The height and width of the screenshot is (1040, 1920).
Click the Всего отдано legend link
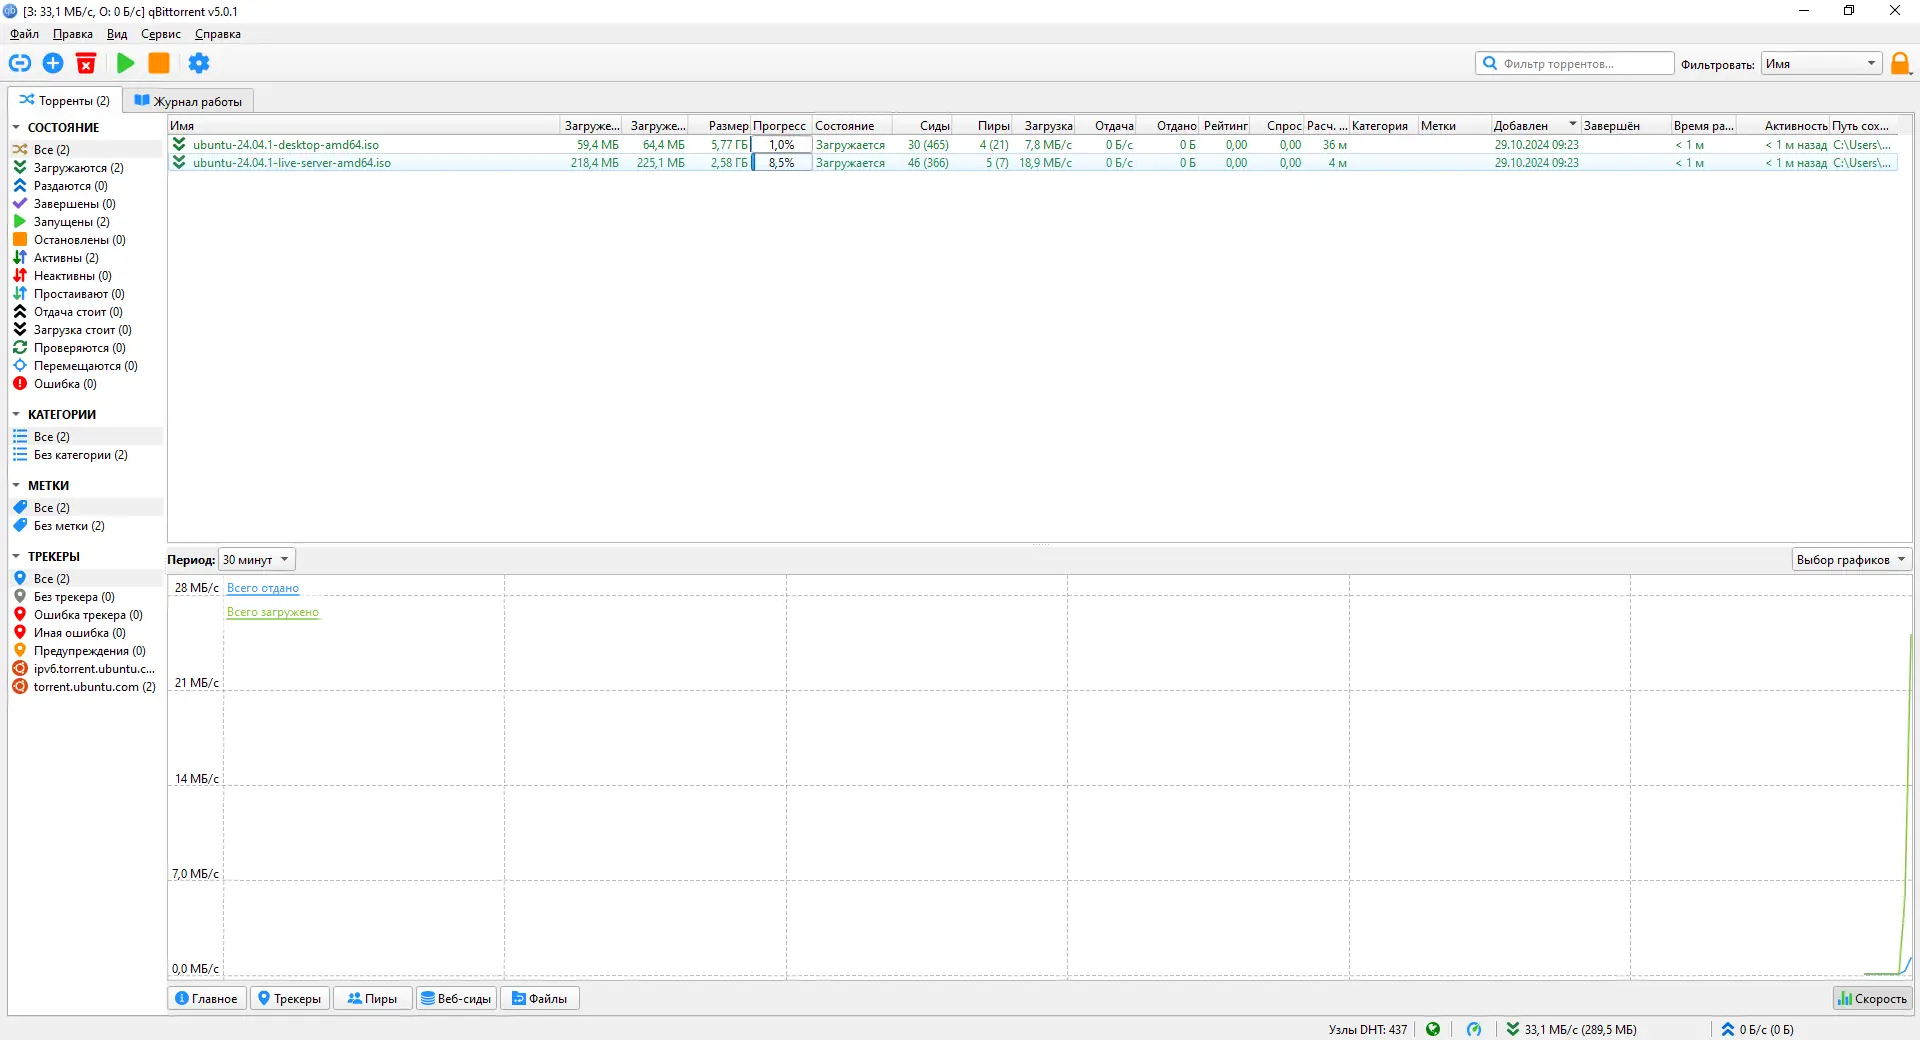tap(263, 588)
